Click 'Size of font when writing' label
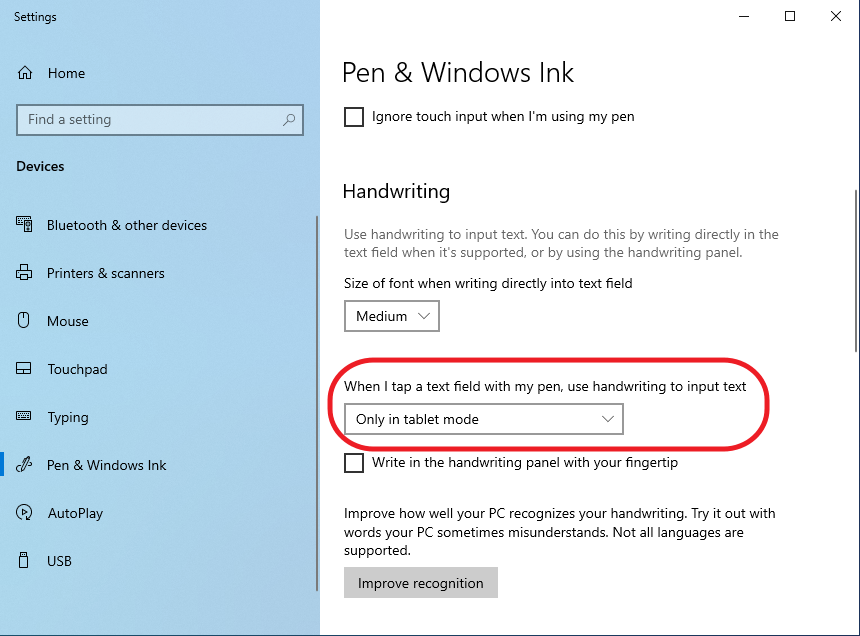This screenshot has height=636, width=860. 488,283
